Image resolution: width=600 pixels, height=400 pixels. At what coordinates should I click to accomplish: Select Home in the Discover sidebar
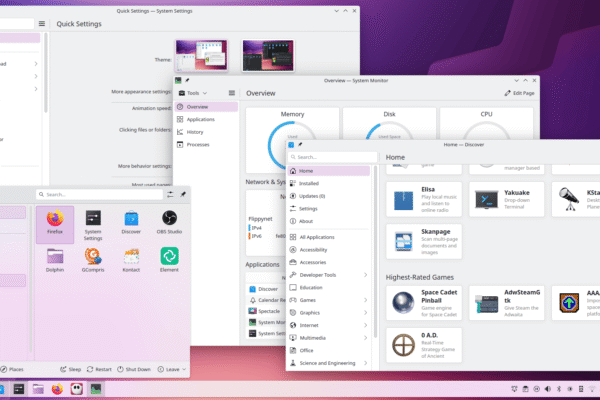[329, 171]
